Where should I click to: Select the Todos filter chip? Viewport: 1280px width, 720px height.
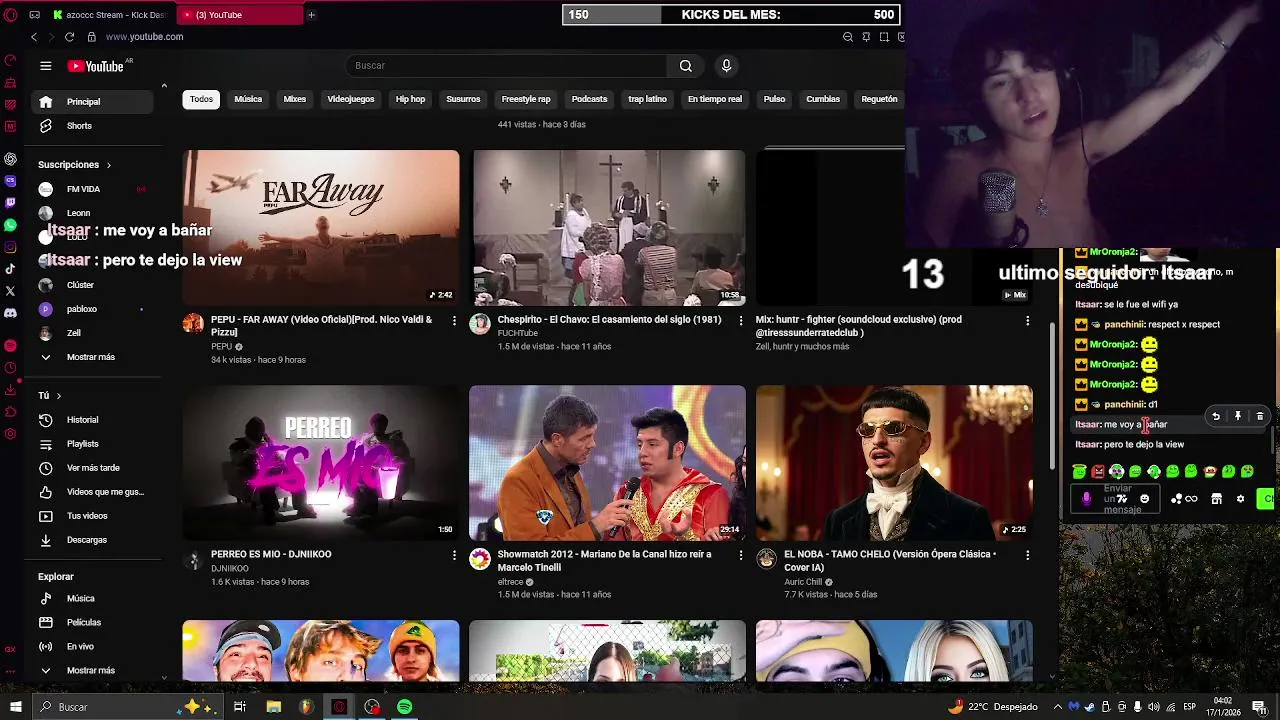[202, 99]
